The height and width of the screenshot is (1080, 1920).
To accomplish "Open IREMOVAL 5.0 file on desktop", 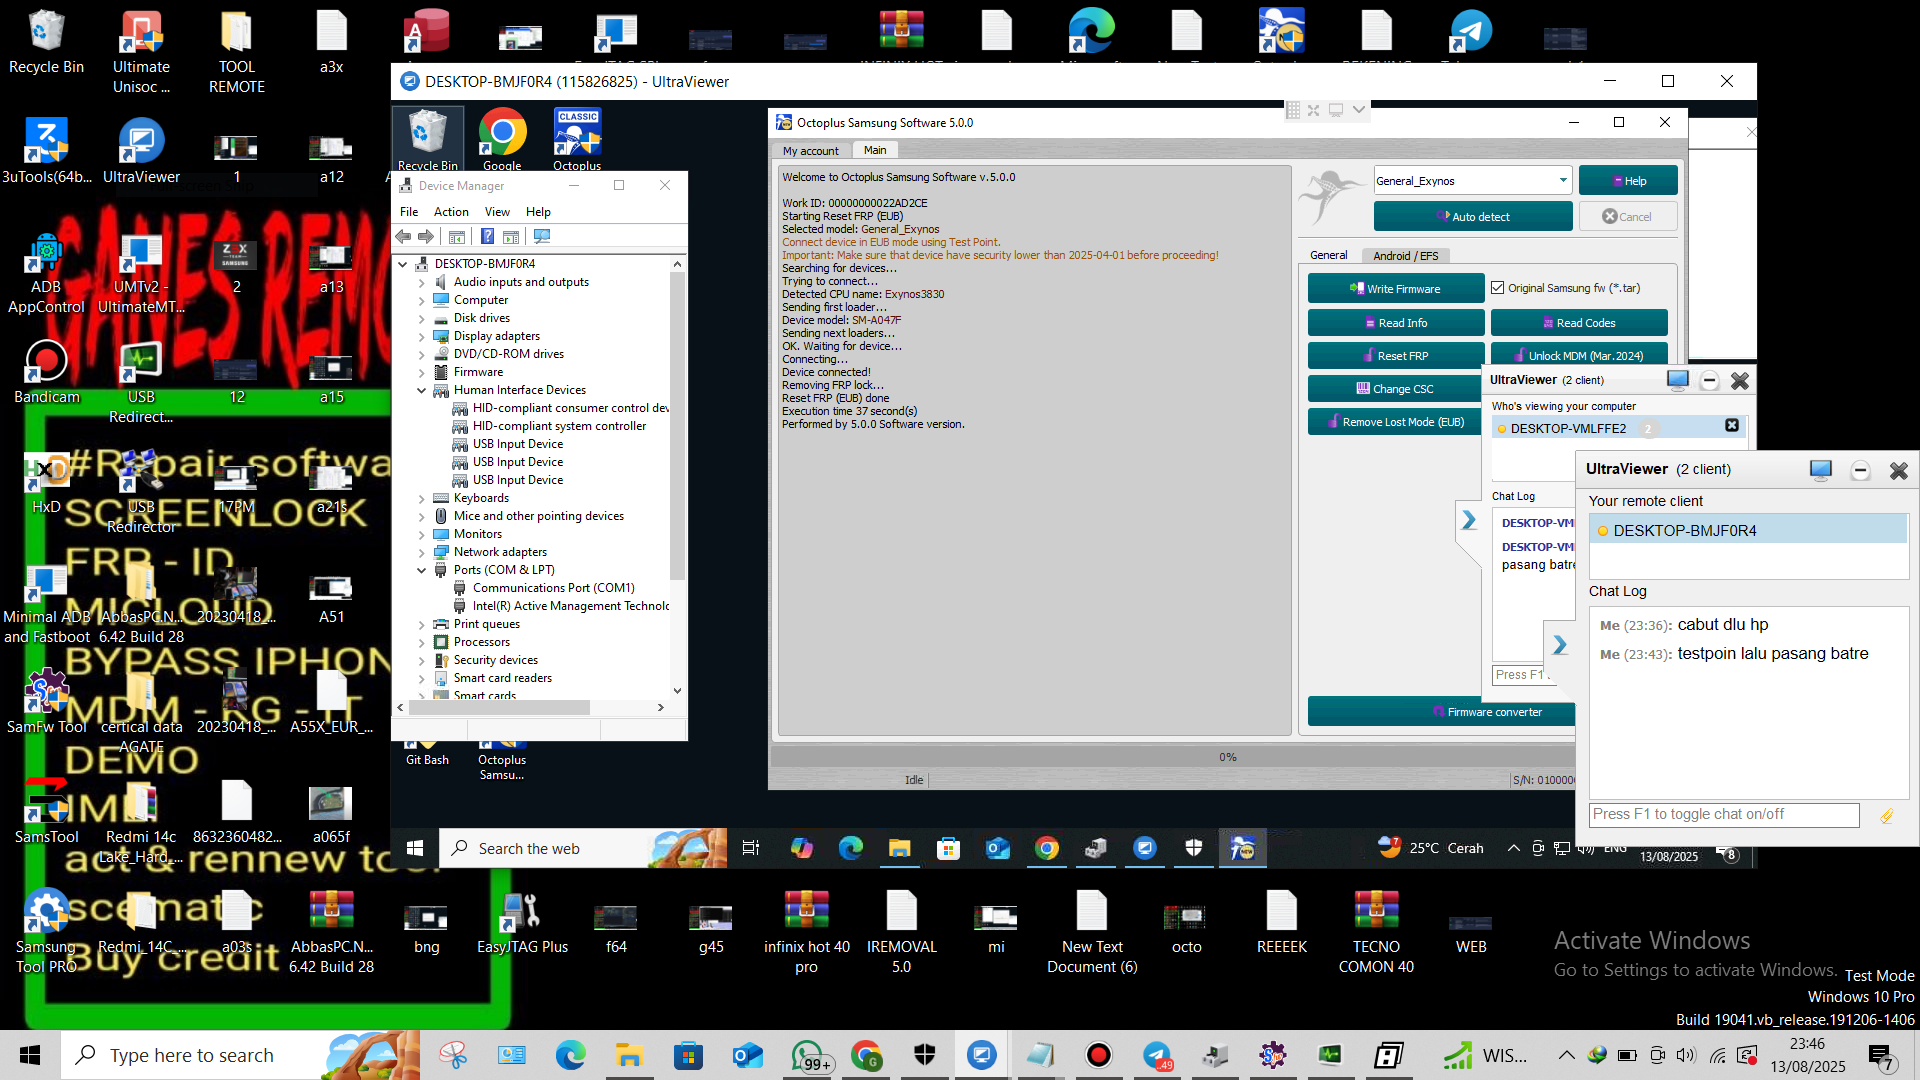I will [901, 930].
